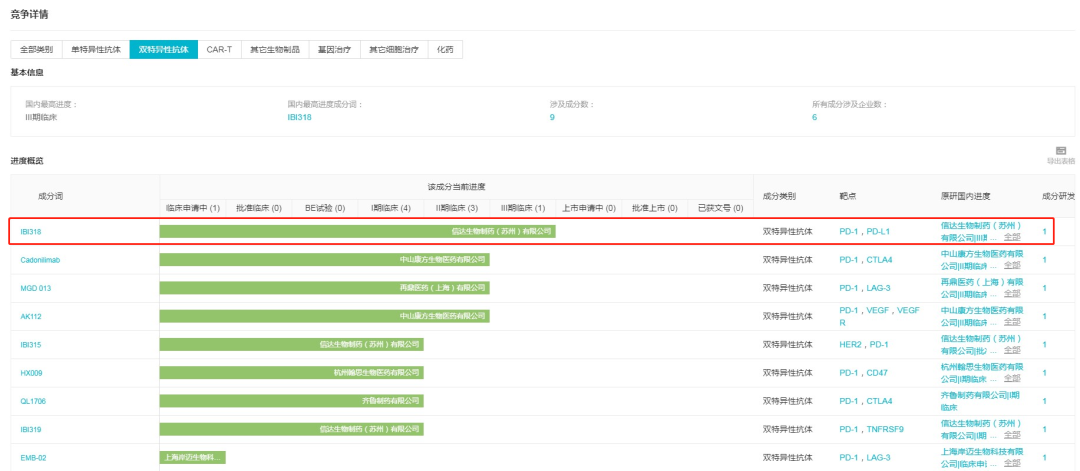The width and height of the screenshot is (1080, 471).
Task: Click the 临床申请中 (1) column header
Action: 193,208
